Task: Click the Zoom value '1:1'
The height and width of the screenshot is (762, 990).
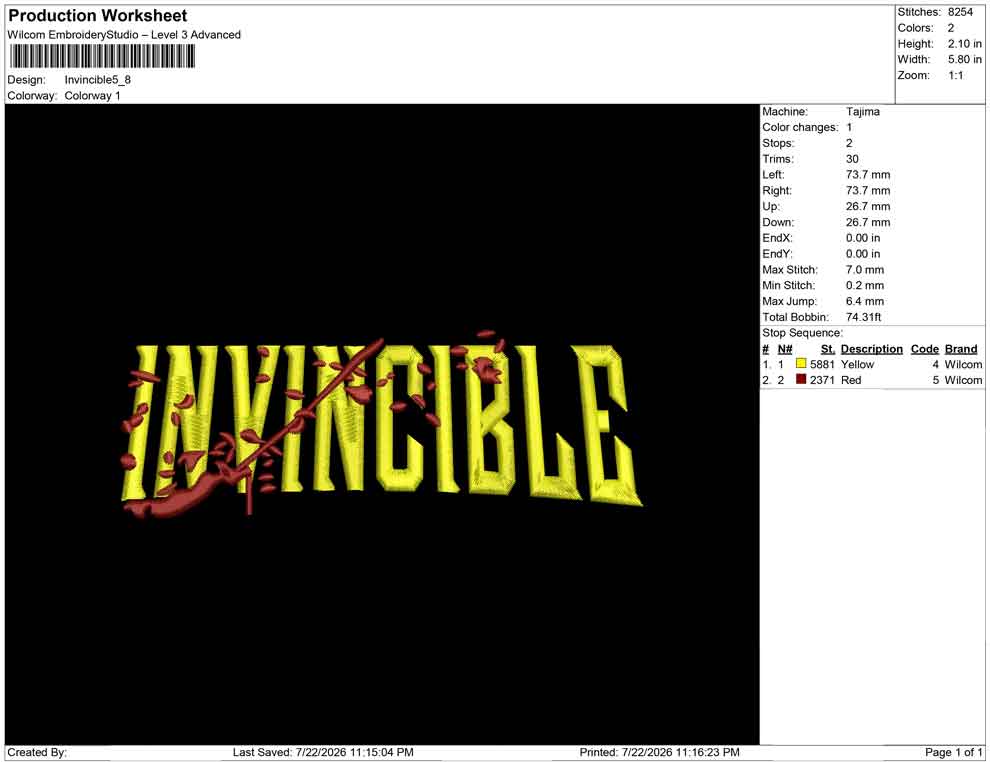Action: 956,75
